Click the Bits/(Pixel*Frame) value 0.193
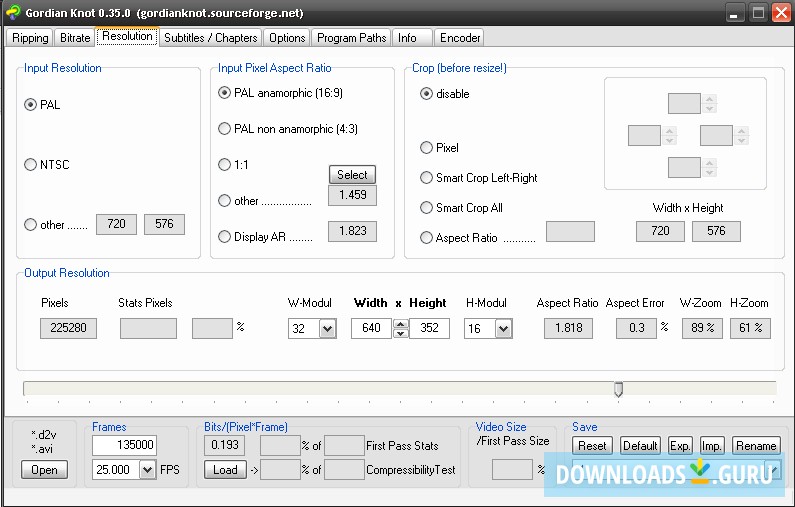Image resolution: width=795 pixels, height=507 pixels. (225, 445)
